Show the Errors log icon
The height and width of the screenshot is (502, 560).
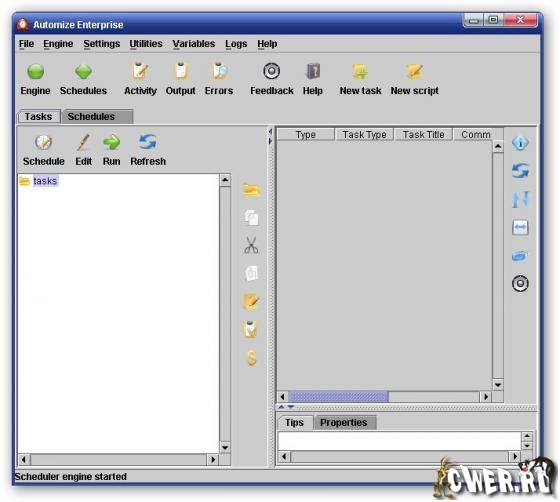[219, 71]
